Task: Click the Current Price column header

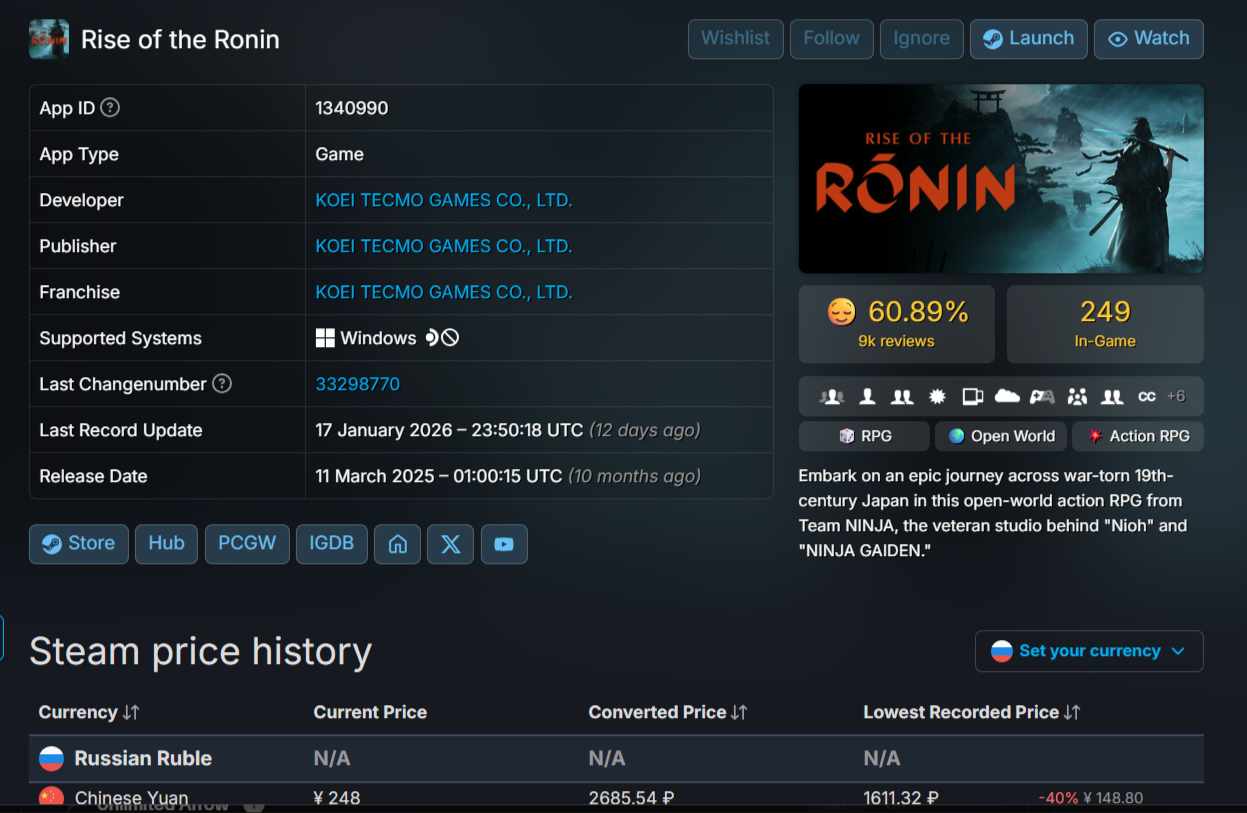Action: tap(370, 712)
